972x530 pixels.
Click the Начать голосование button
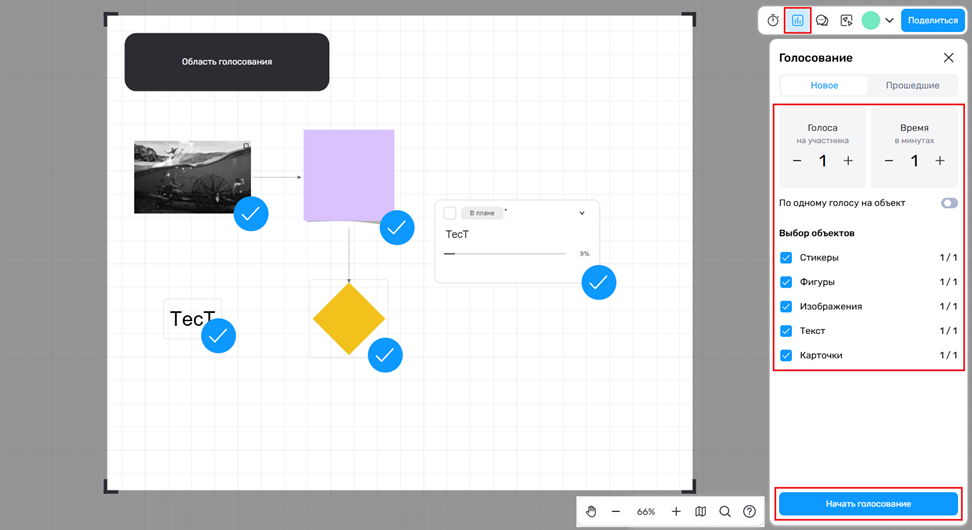868,503
